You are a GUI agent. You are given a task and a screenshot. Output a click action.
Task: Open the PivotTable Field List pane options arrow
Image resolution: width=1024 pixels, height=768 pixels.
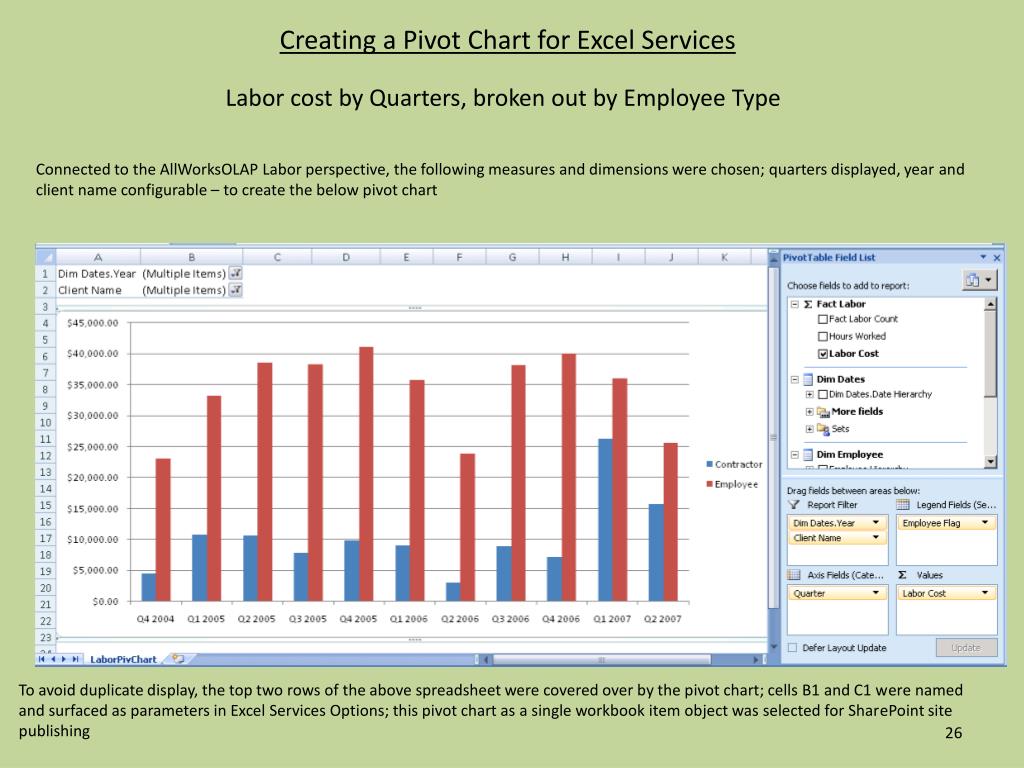(x=983, y=257)
